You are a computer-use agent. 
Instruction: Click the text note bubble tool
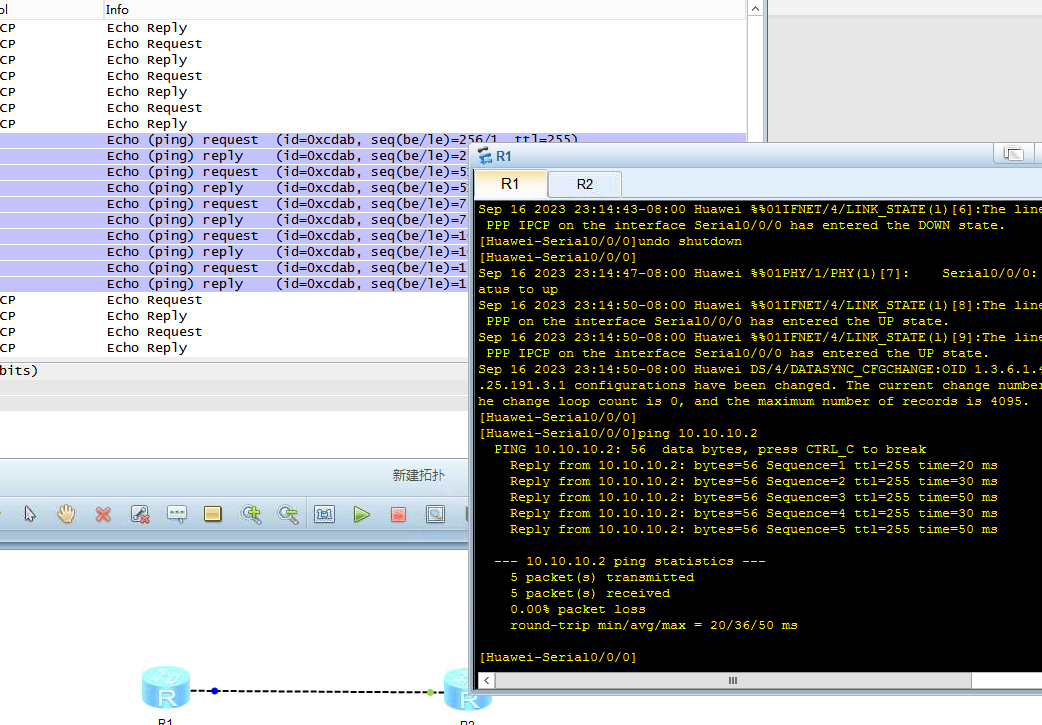click(x=177, y=514)
